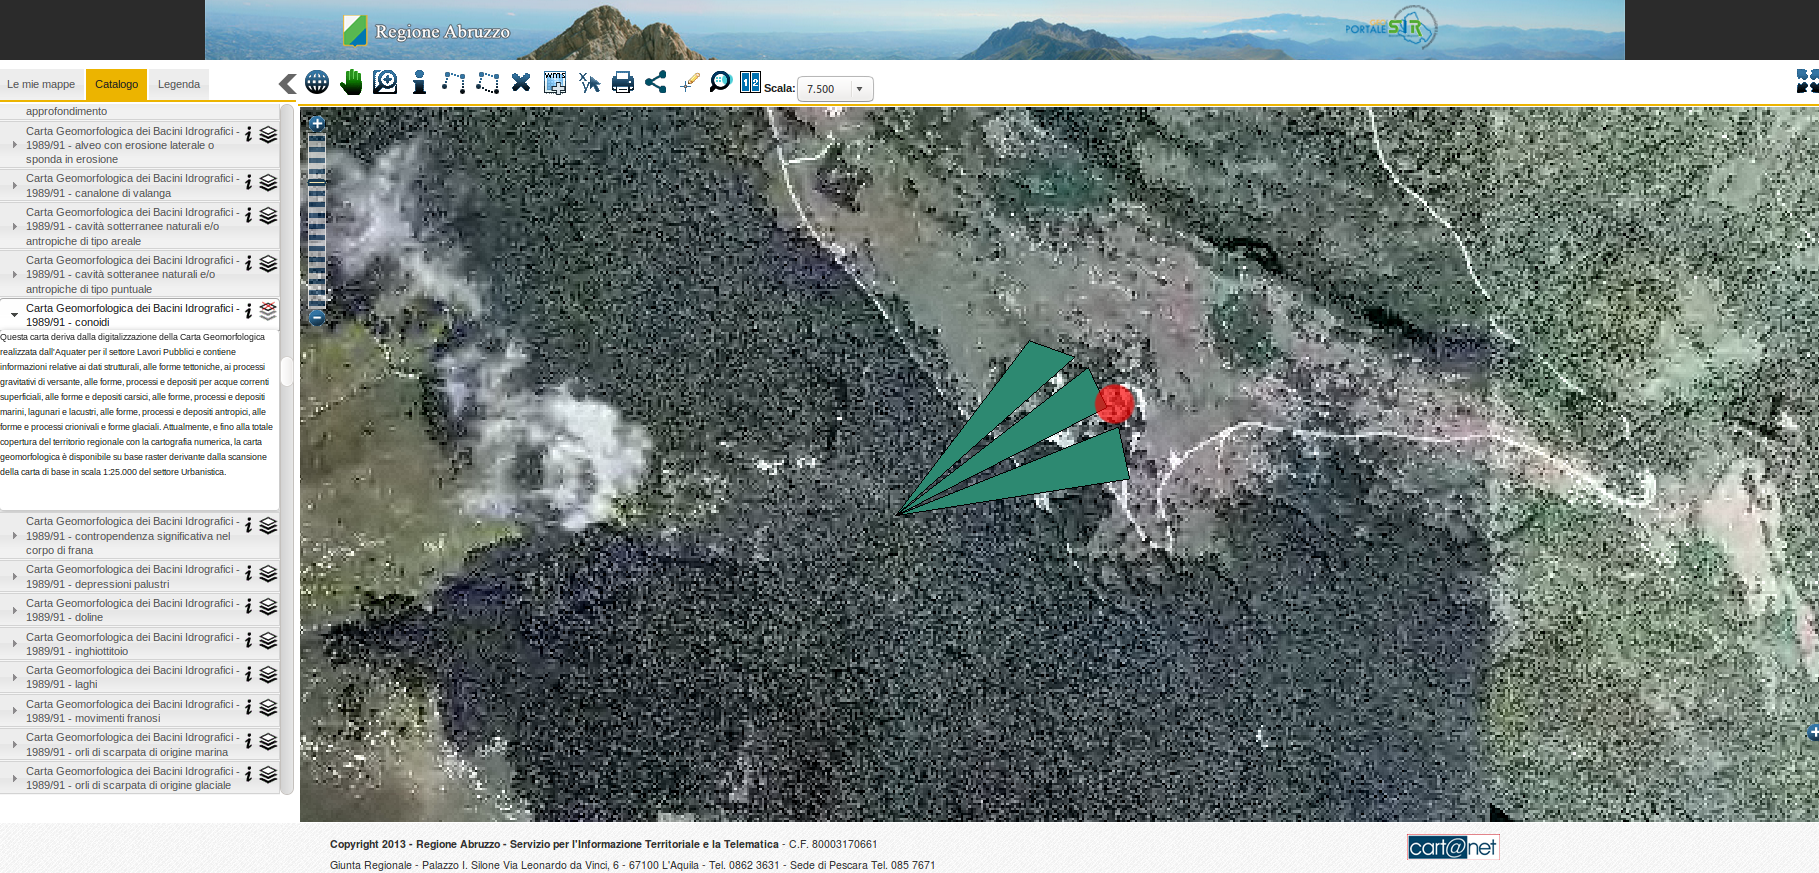Expand the canalone di valanga entry

pos(14,186)
